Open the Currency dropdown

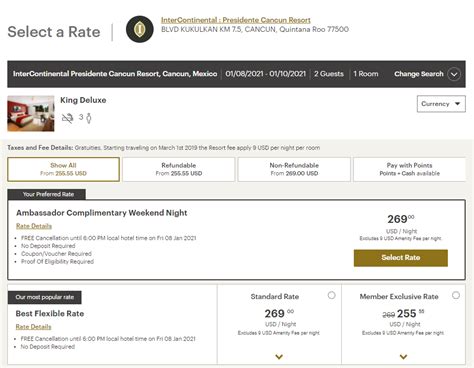(x=441, y=104)
